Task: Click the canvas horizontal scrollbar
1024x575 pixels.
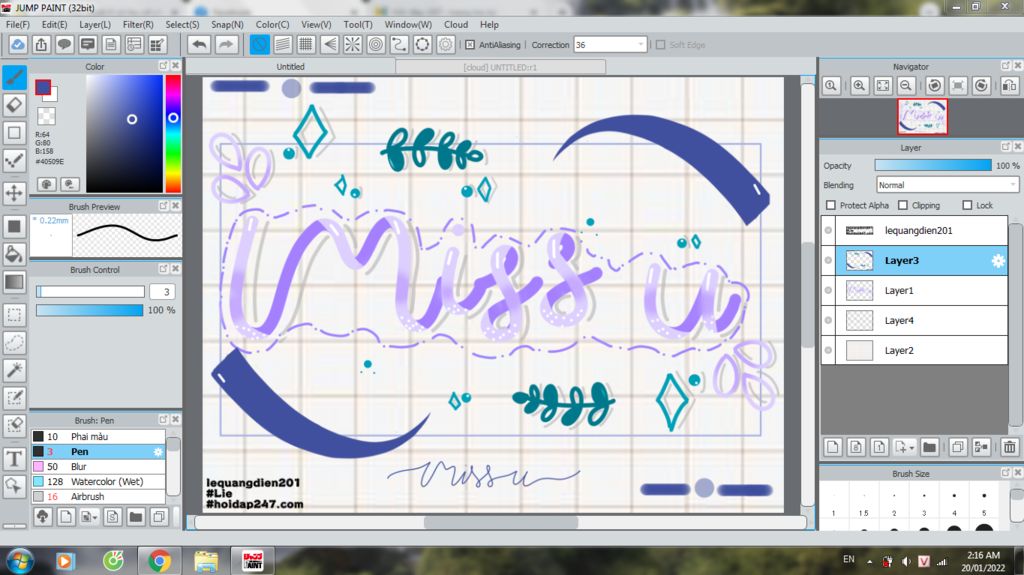Action: 500,522
